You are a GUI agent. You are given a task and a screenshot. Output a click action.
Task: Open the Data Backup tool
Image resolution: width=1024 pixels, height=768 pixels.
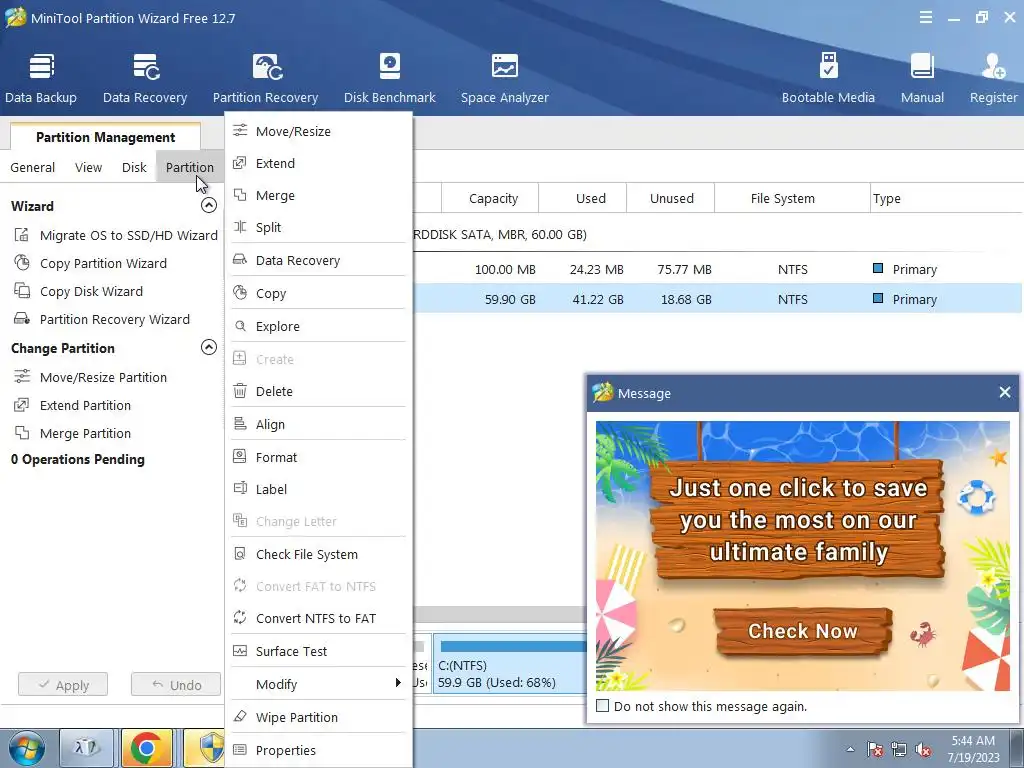coord(40,79)
